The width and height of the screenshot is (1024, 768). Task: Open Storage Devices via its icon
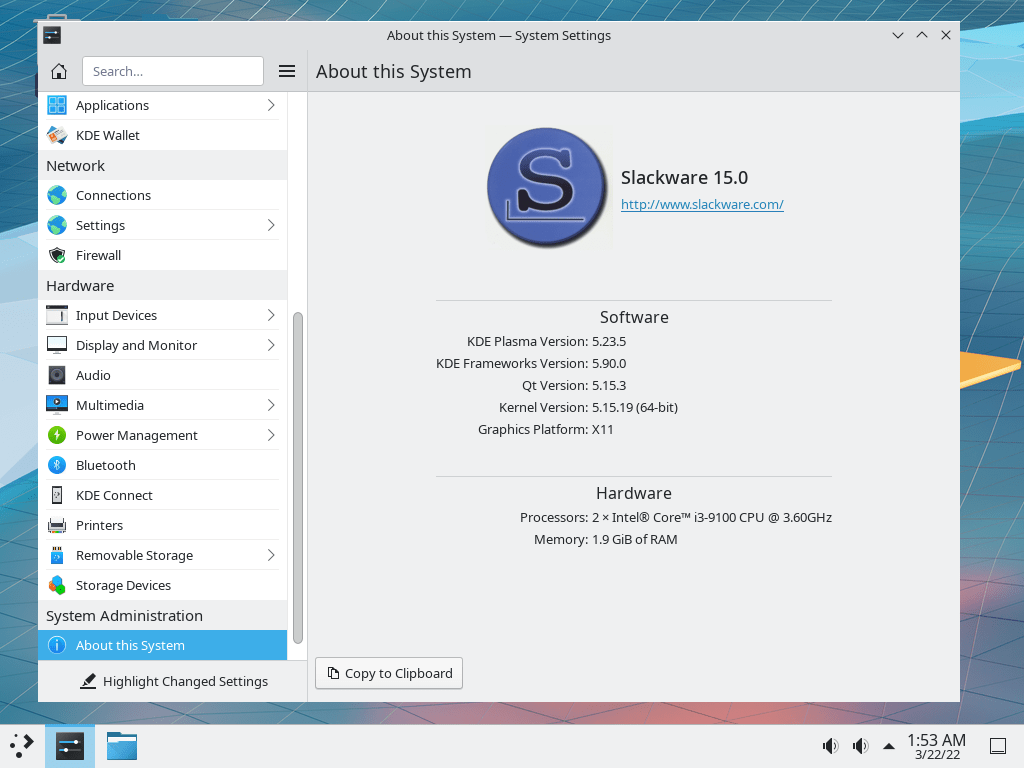[57, 586]
